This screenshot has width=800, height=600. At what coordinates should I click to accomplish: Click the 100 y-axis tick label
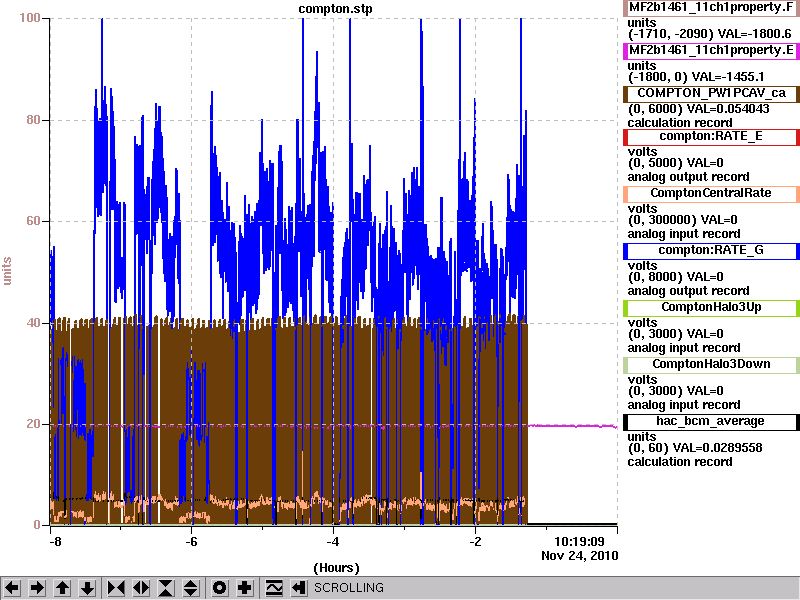[x=30, y=18]
